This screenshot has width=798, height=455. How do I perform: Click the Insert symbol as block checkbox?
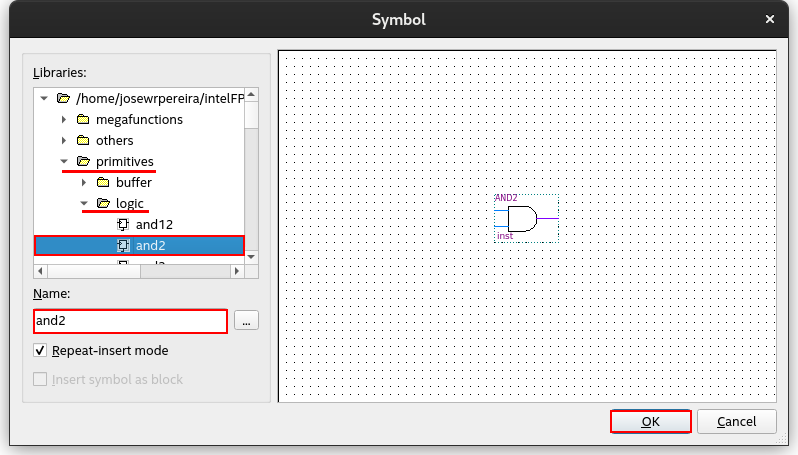pyautogui.click(x=41, y=380)
